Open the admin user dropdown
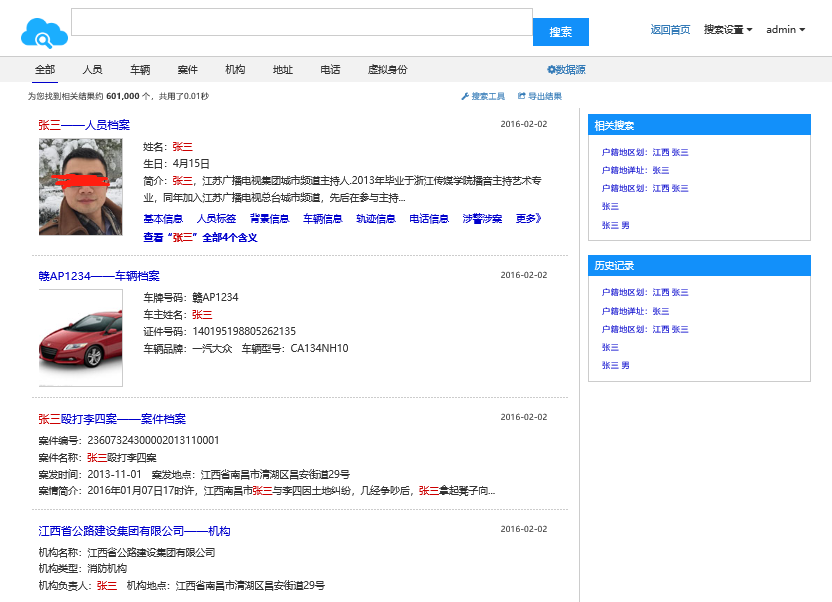 point(785,30)
